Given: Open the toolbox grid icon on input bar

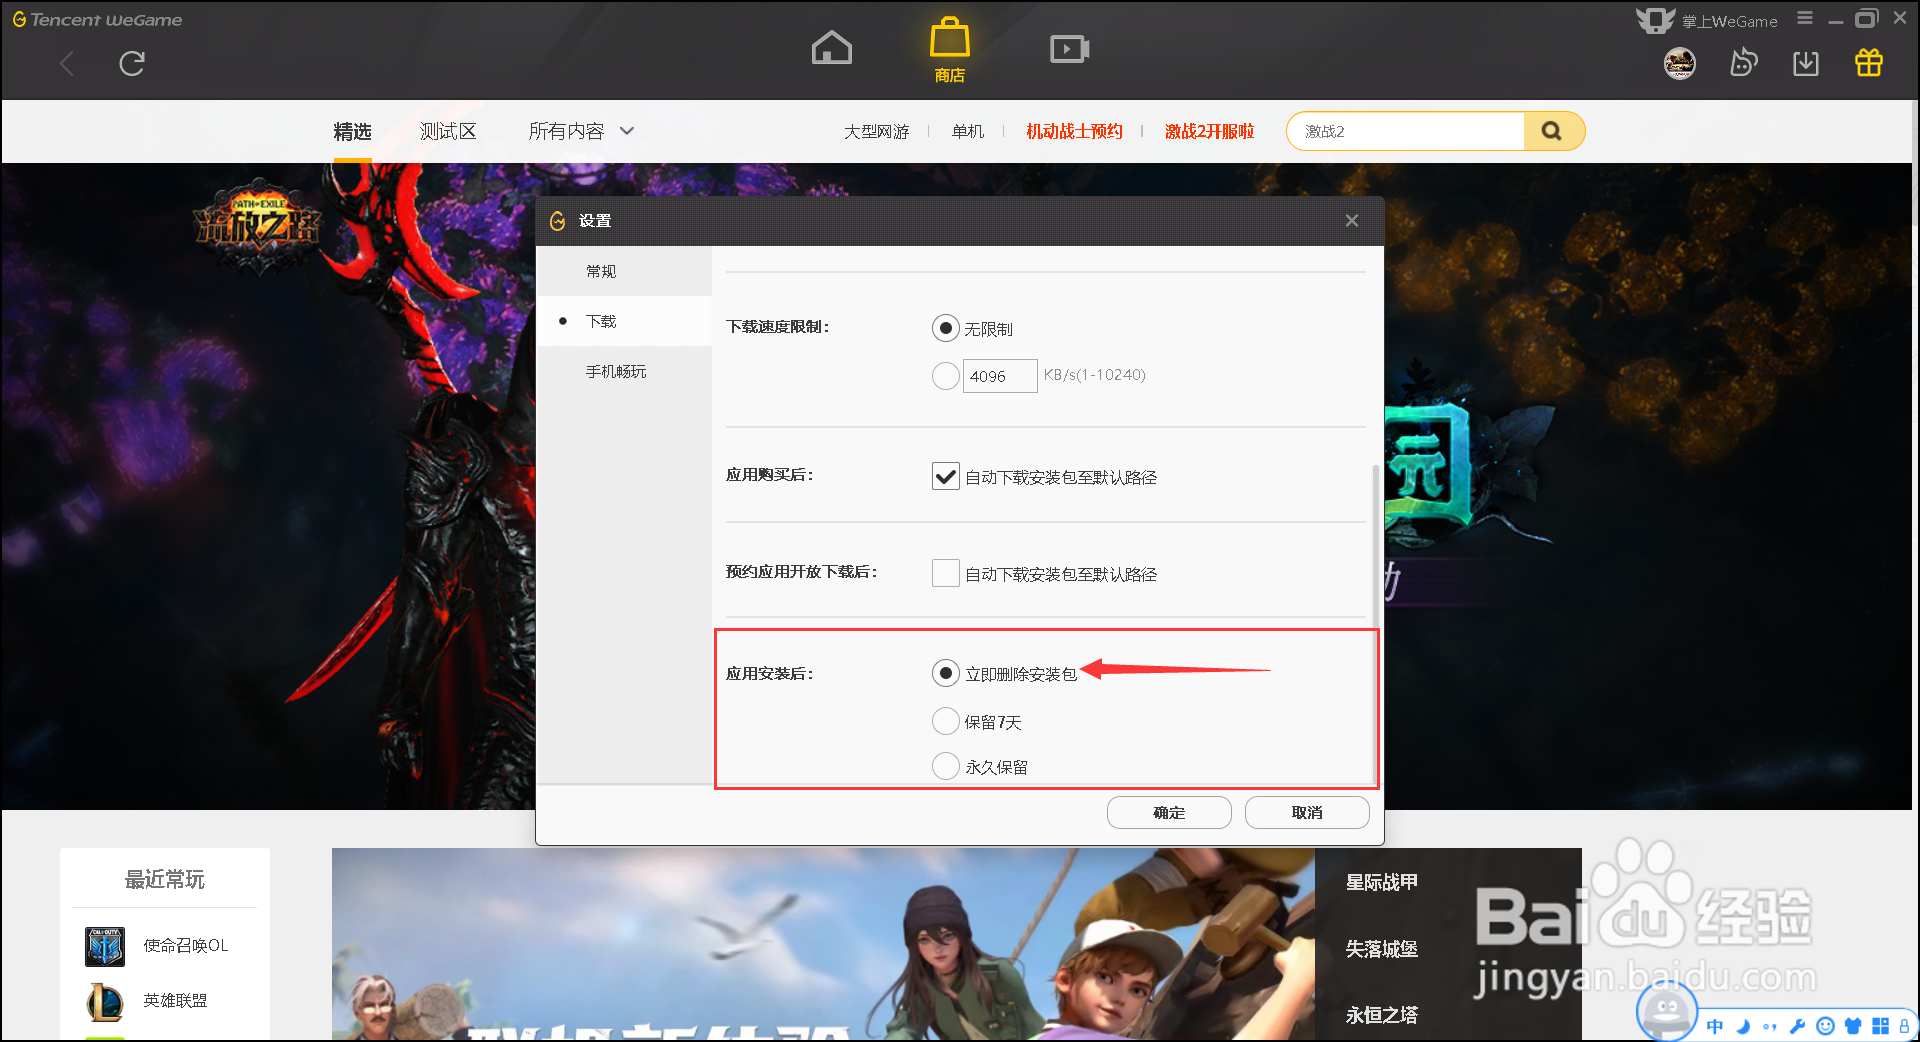Looking at the screenshot, I should pyautogui.click(x=1880, y=1026).
